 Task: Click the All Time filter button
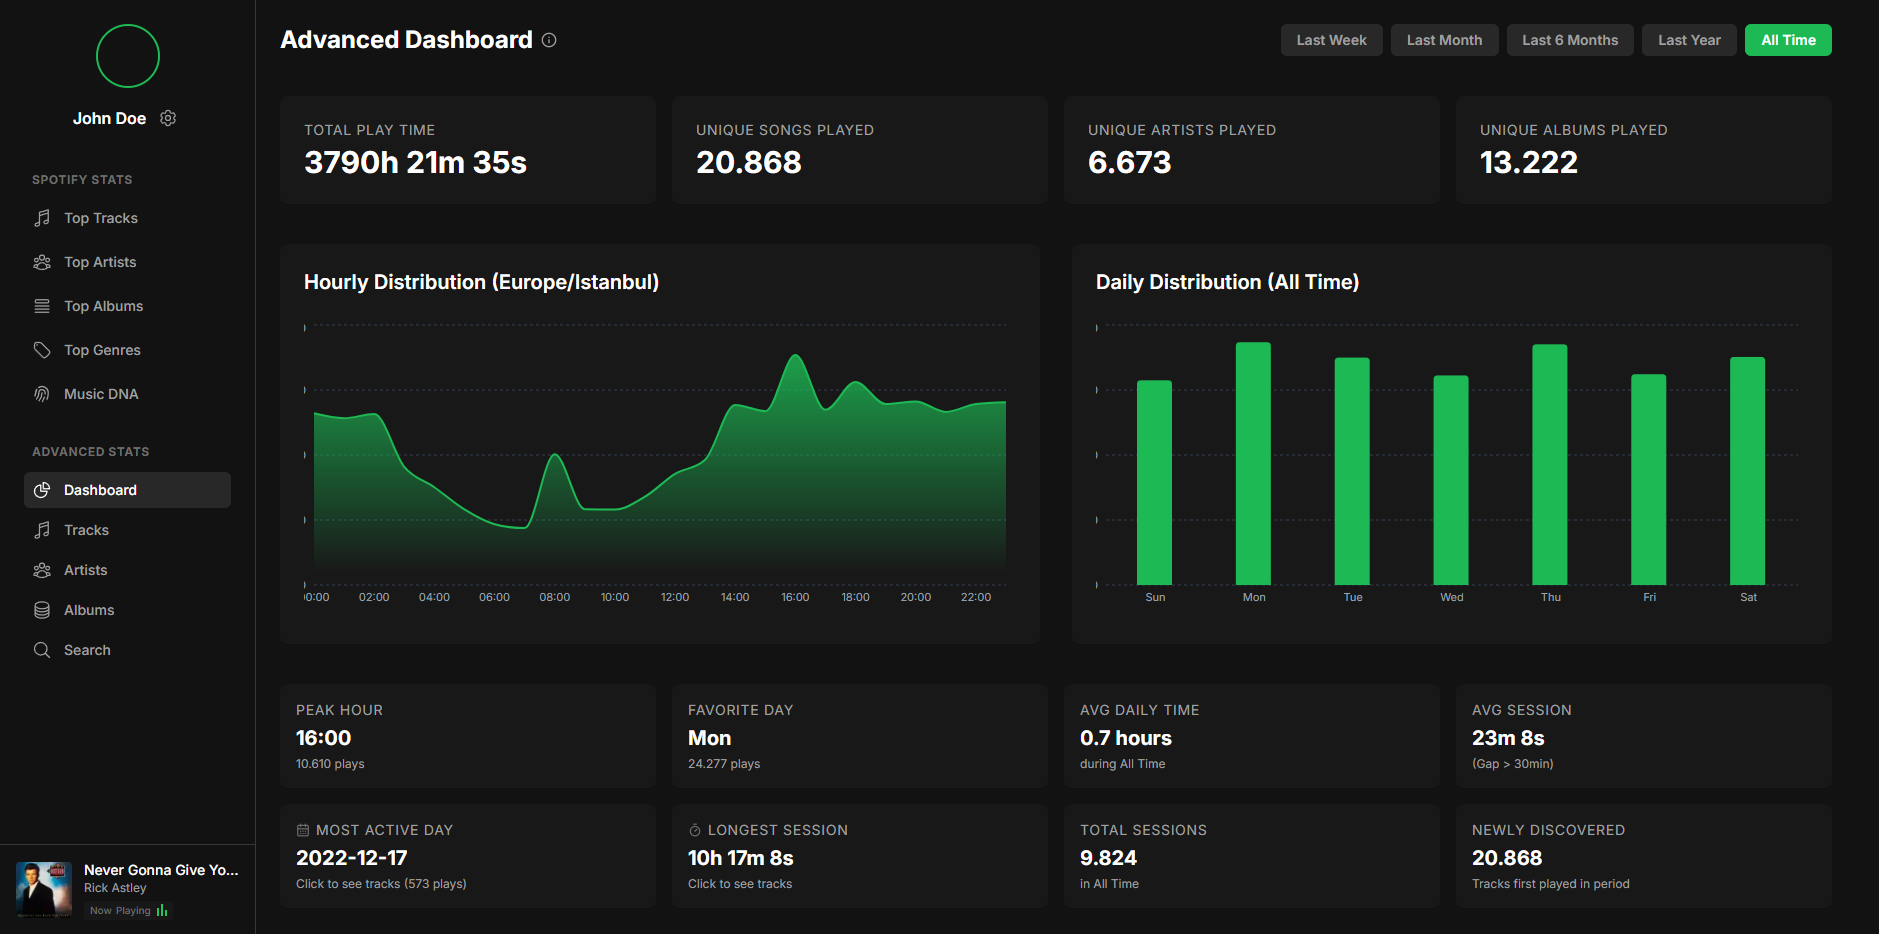[x=1787, y=40]
